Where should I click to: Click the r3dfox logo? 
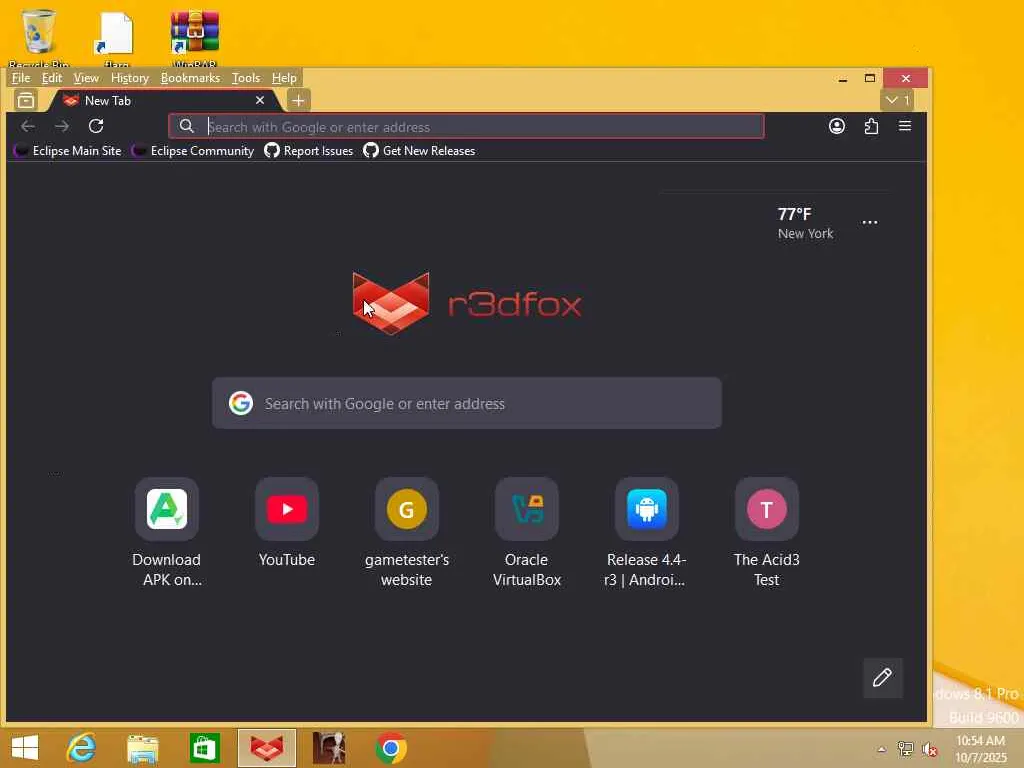coord(466,303)
